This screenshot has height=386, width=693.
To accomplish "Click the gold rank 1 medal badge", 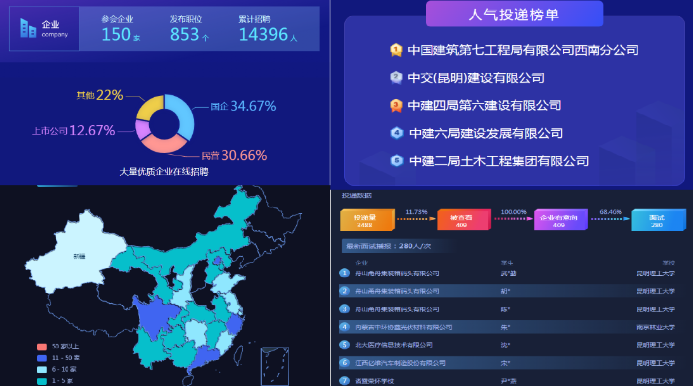I will tap(396, 50).
